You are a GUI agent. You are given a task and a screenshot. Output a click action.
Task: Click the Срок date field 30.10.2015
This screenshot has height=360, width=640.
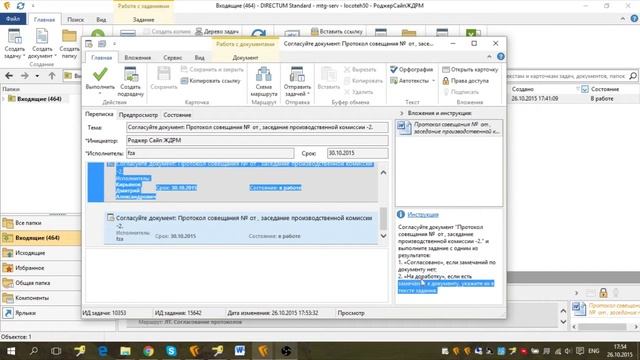pyautogui.click(x=357, y=153)
